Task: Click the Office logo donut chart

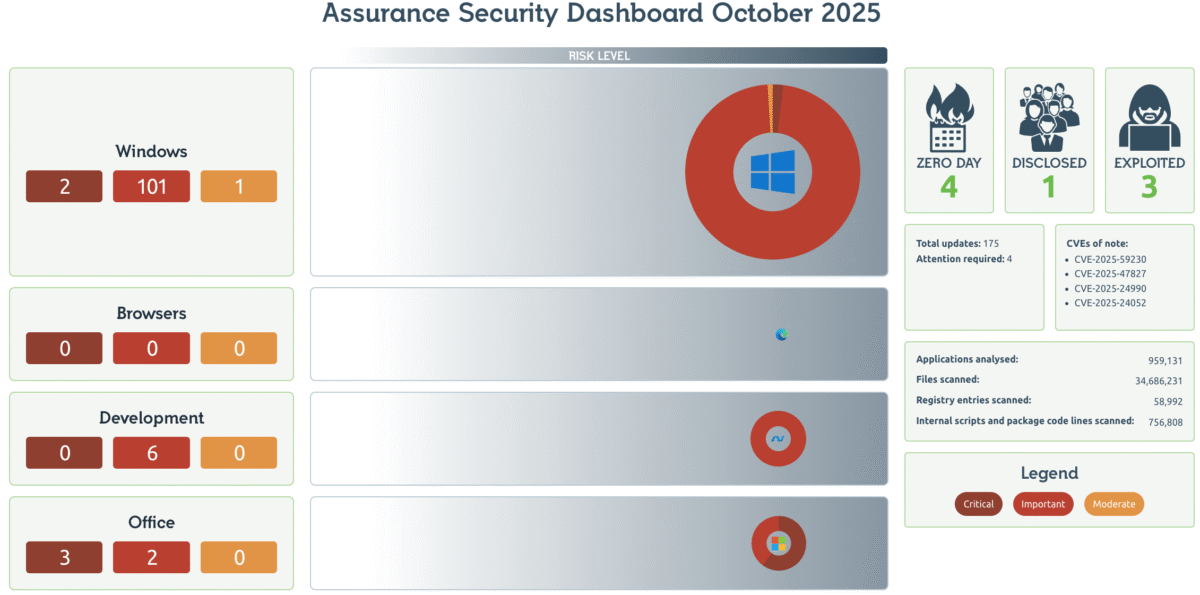Action: (778, 543)
